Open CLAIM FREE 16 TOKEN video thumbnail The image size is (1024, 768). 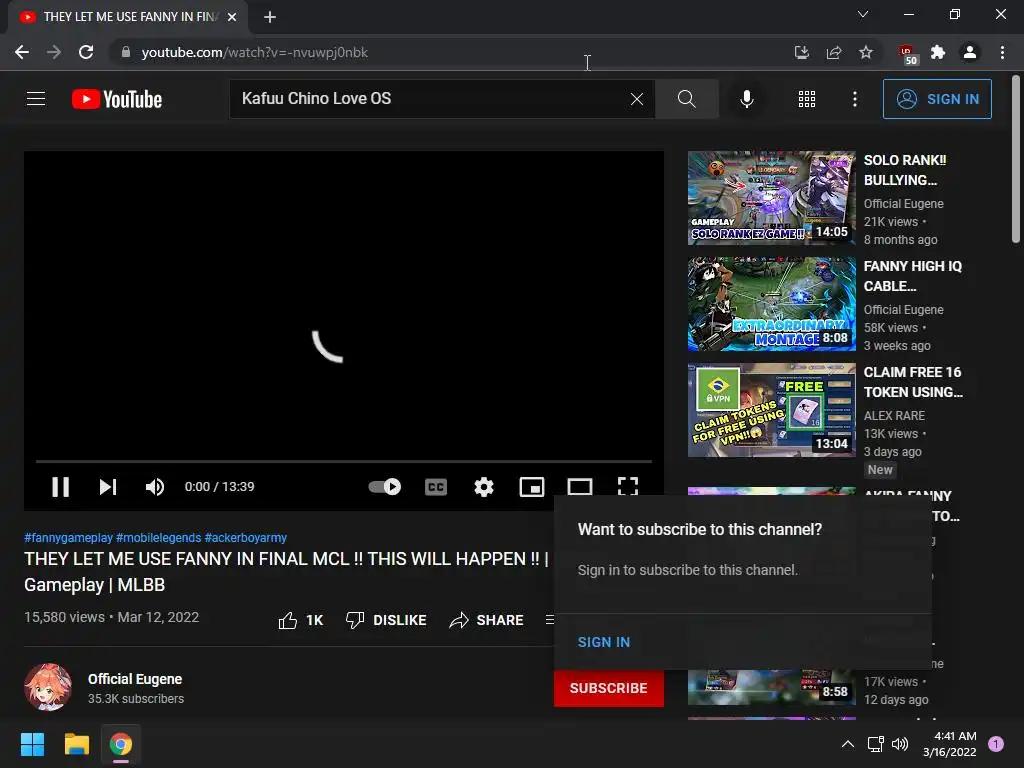(x=771, y=409)
